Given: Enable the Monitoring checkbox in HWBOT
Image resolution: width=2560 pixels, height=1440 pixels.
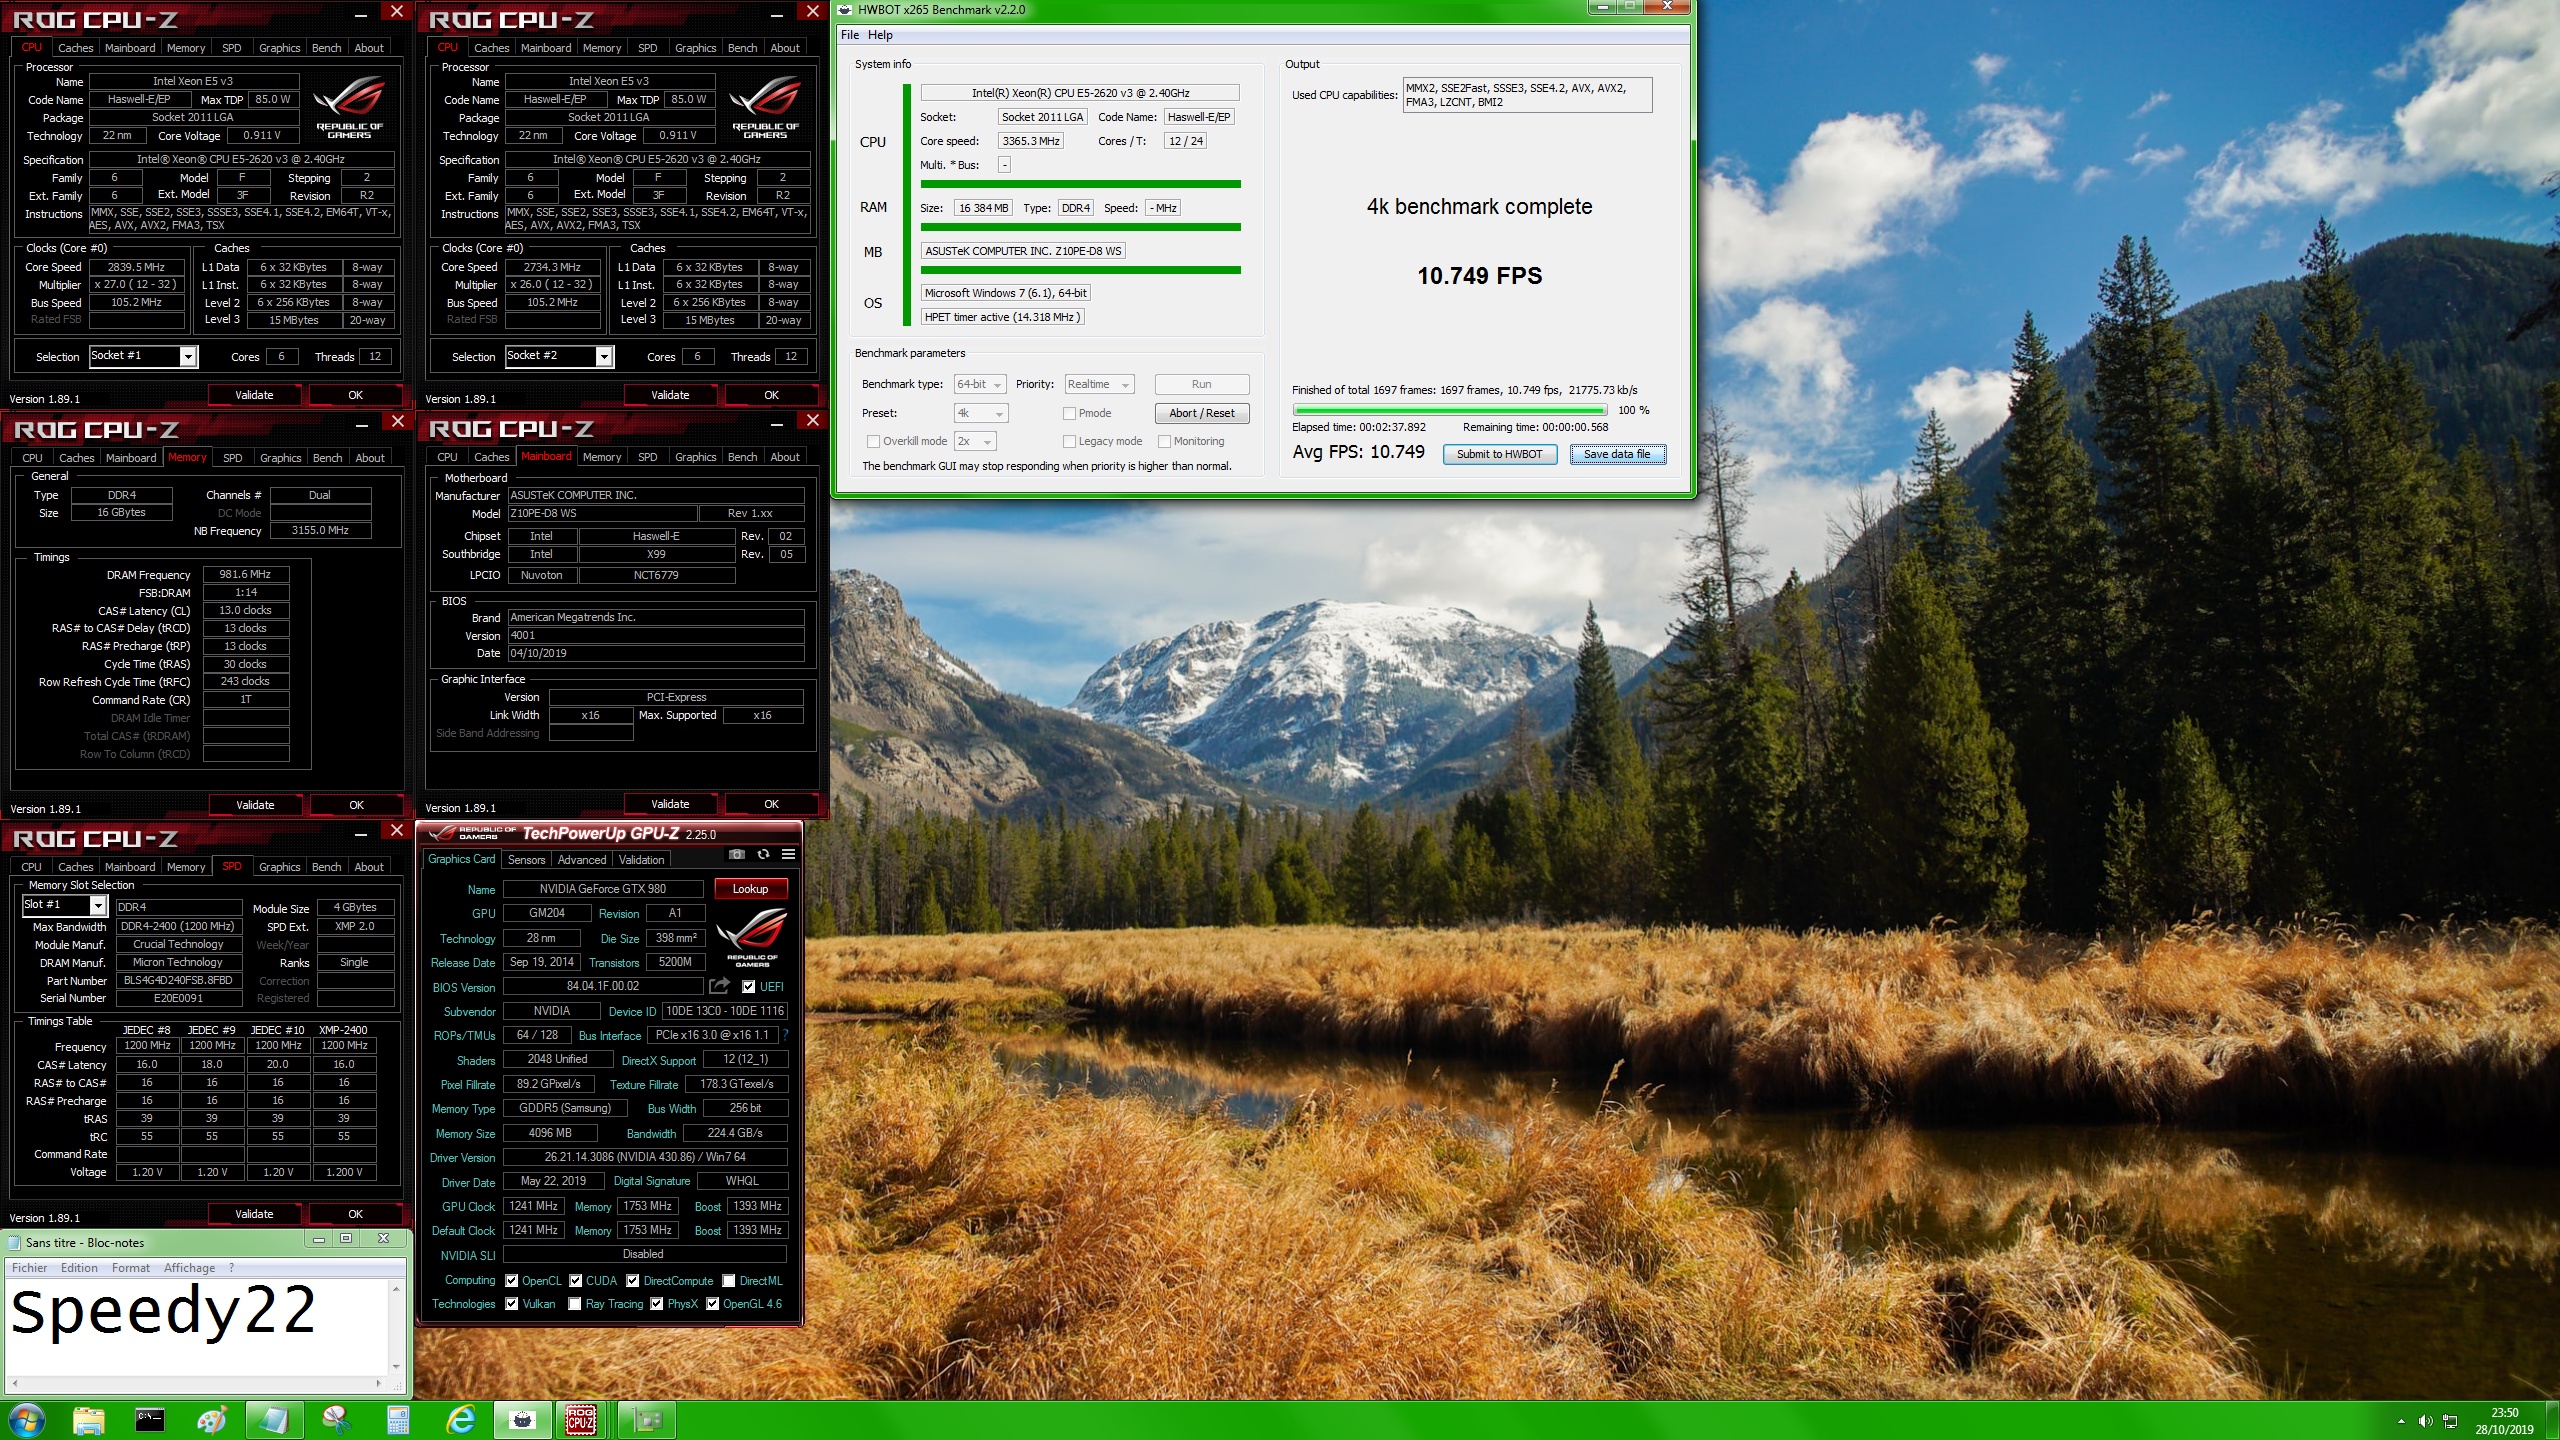Looking at the screenshot, I should 1164,441.
